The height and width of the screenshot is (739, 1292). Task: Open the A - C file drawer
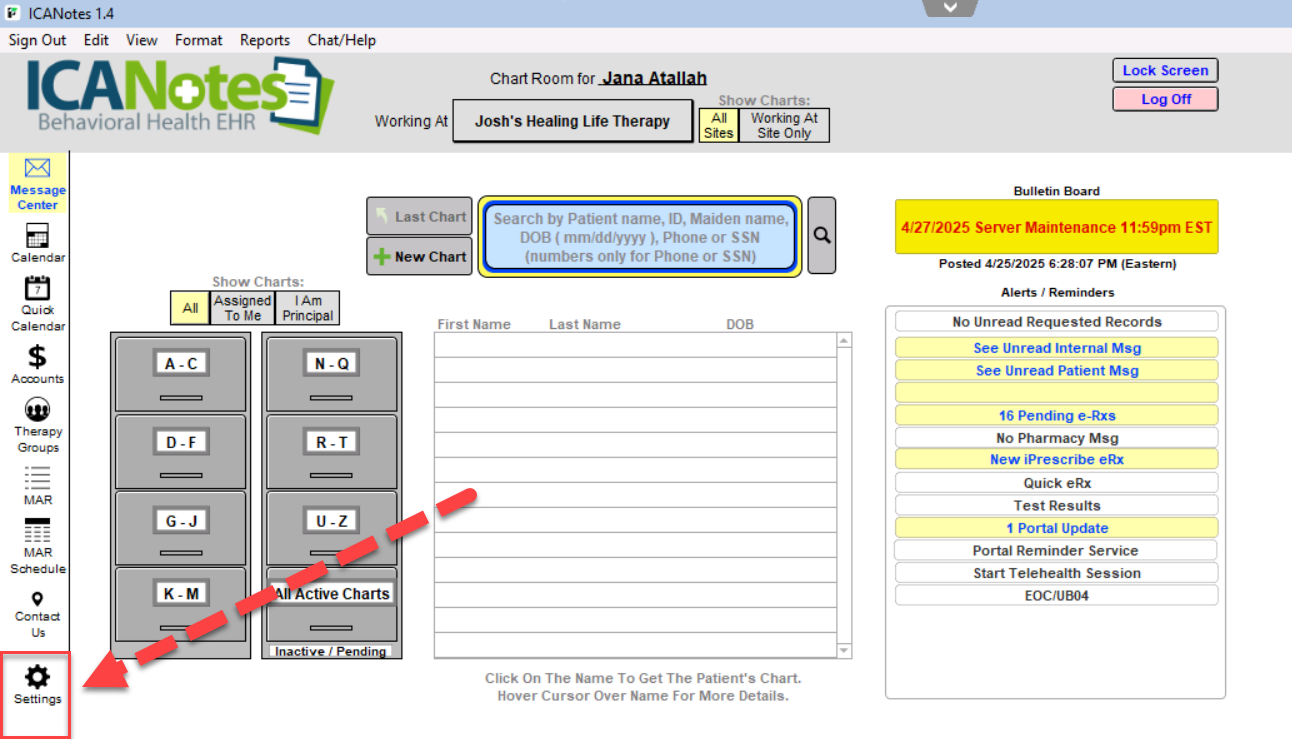(x=181, y=364)
